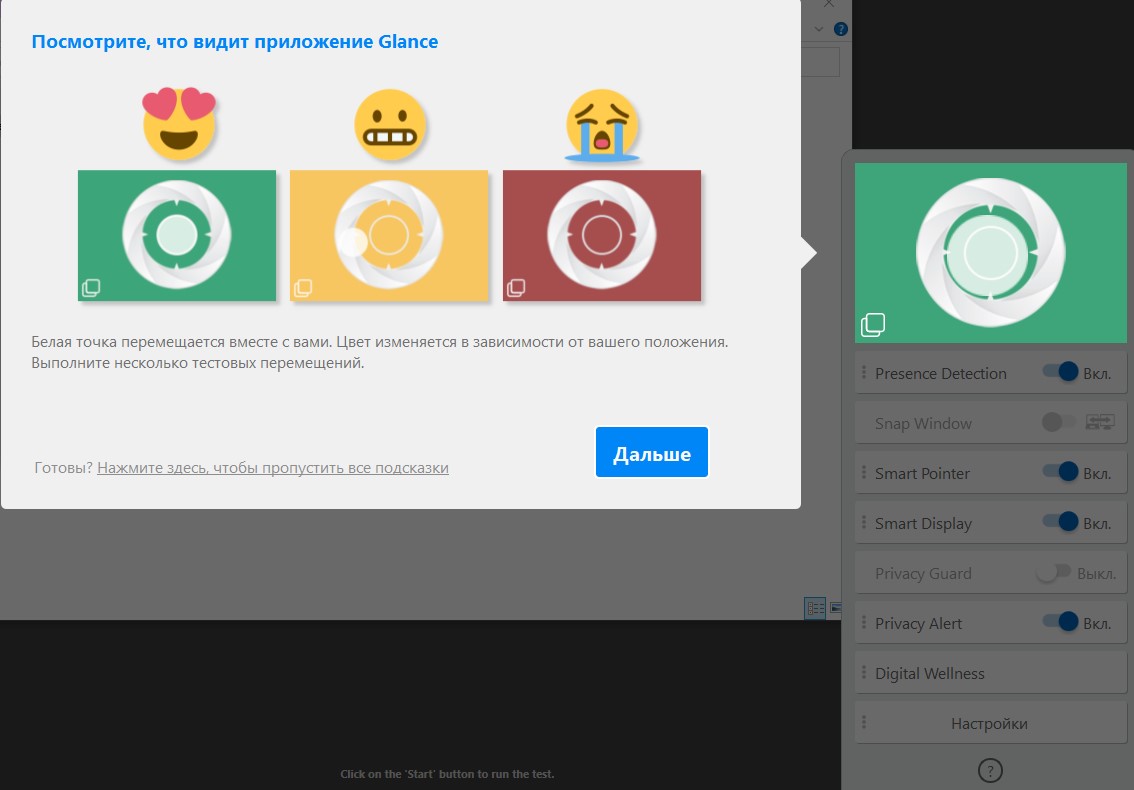The width and height of the screenshot is (1134, 790).
Task: Click the drag handle dots beside Smart Pointer
Action: (864, 472)
